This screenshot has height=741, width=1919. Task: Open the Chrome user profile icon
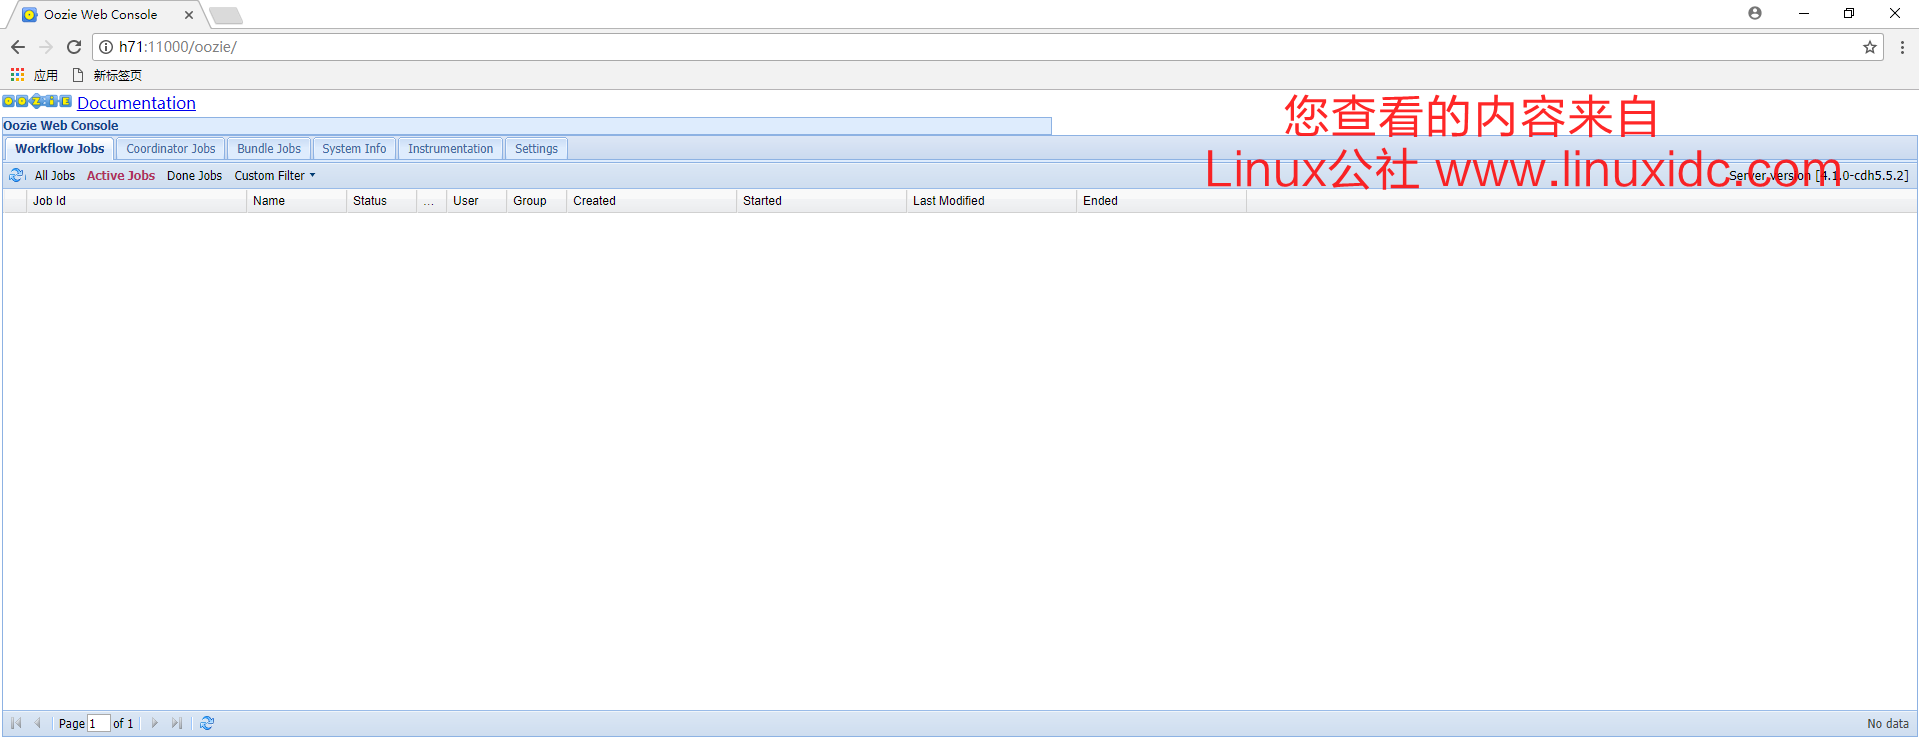(x=1755, y=13)
